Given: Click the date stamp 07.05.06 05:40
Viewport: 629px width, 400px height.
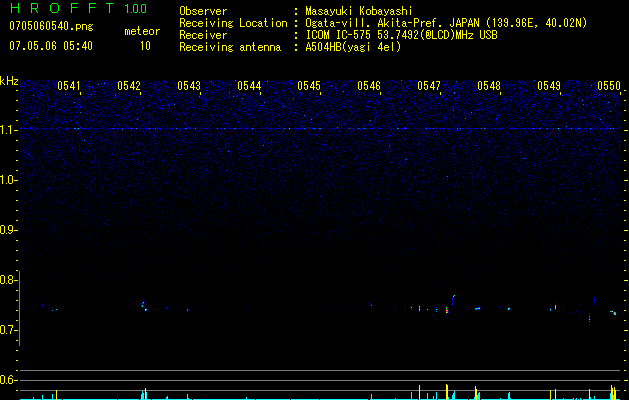Looking at the screenshot, I should (51, 46).
